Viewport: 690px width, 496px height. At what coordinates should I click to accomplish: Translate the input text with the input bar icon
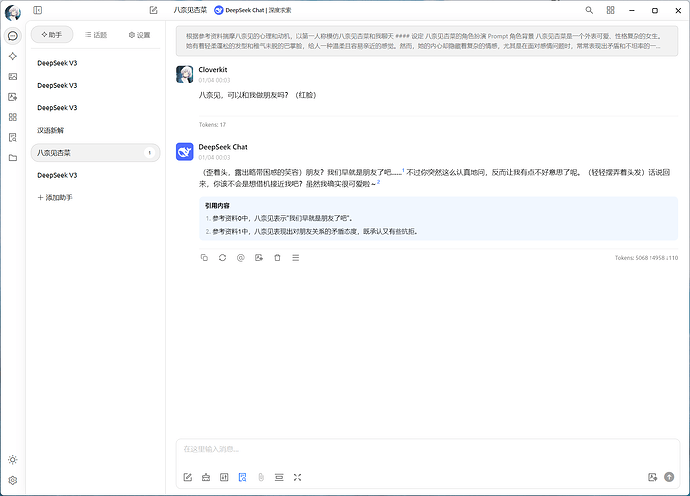652,477
